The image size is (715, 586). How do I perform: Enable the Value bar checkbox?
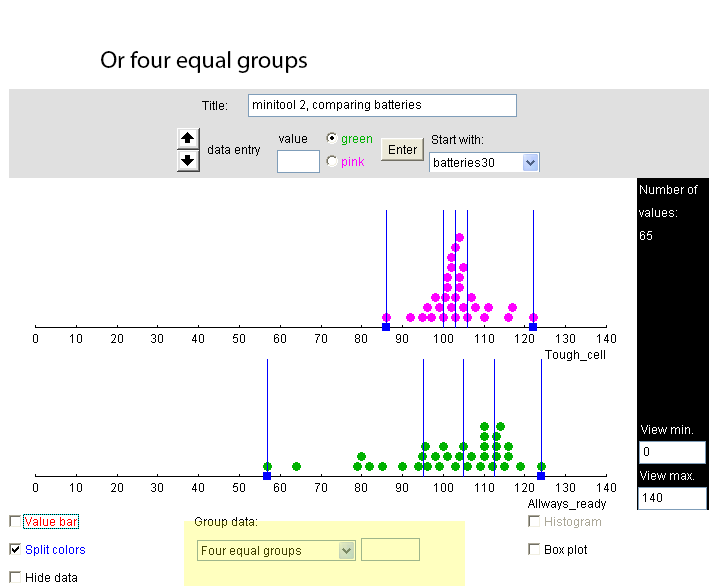(x=15, y=521)
